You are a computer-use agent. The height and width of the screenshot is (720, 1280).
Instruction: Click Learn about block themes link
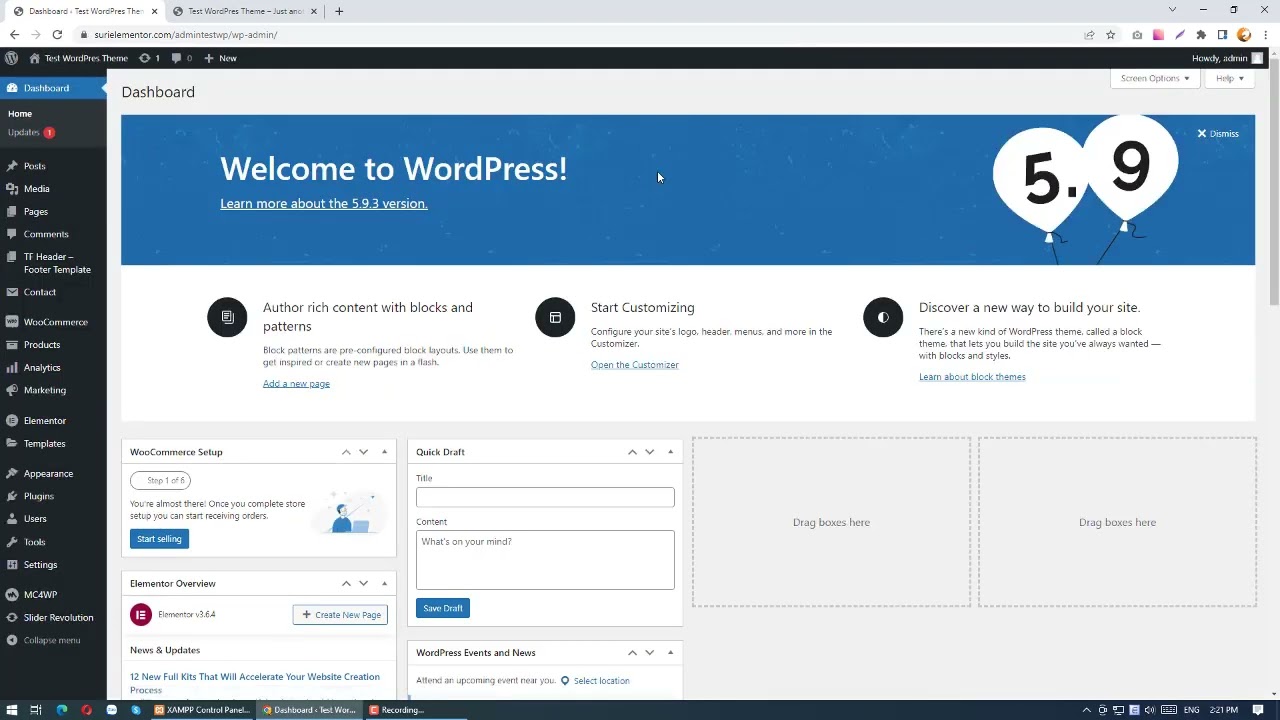972,377
